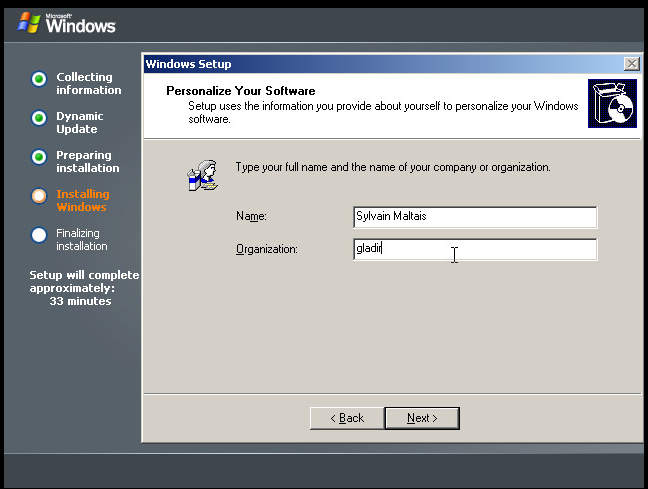This screenshot has width=648, height=489.
Task: Click the Preparing installation step indicator
Action: [39, 157]
